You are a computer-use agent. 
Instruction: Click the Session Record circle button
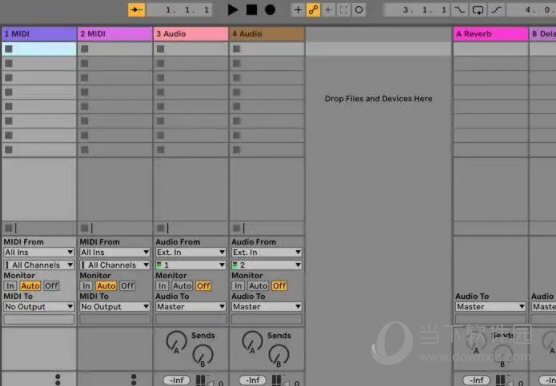[x=359, y=10]
